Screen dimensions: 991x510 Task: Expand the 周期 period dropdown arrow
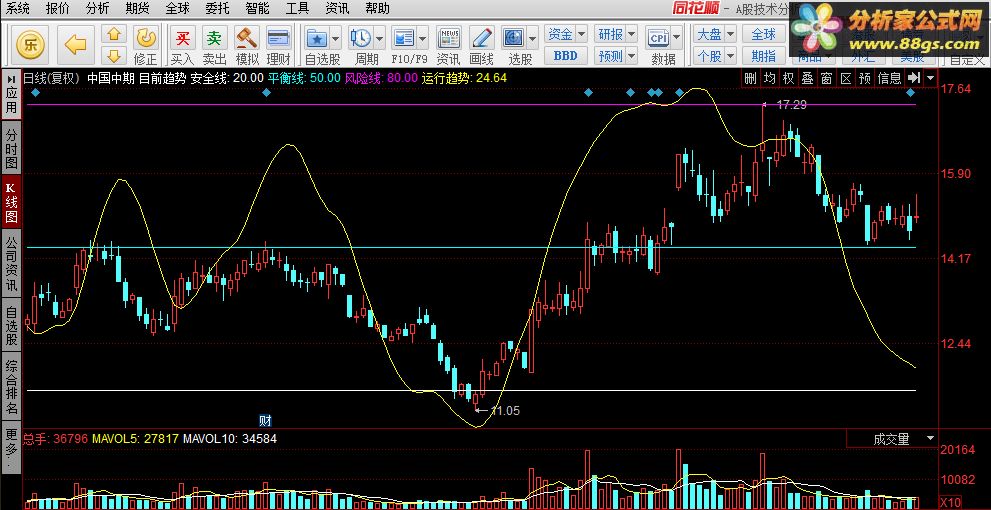[x=379, y=38]
